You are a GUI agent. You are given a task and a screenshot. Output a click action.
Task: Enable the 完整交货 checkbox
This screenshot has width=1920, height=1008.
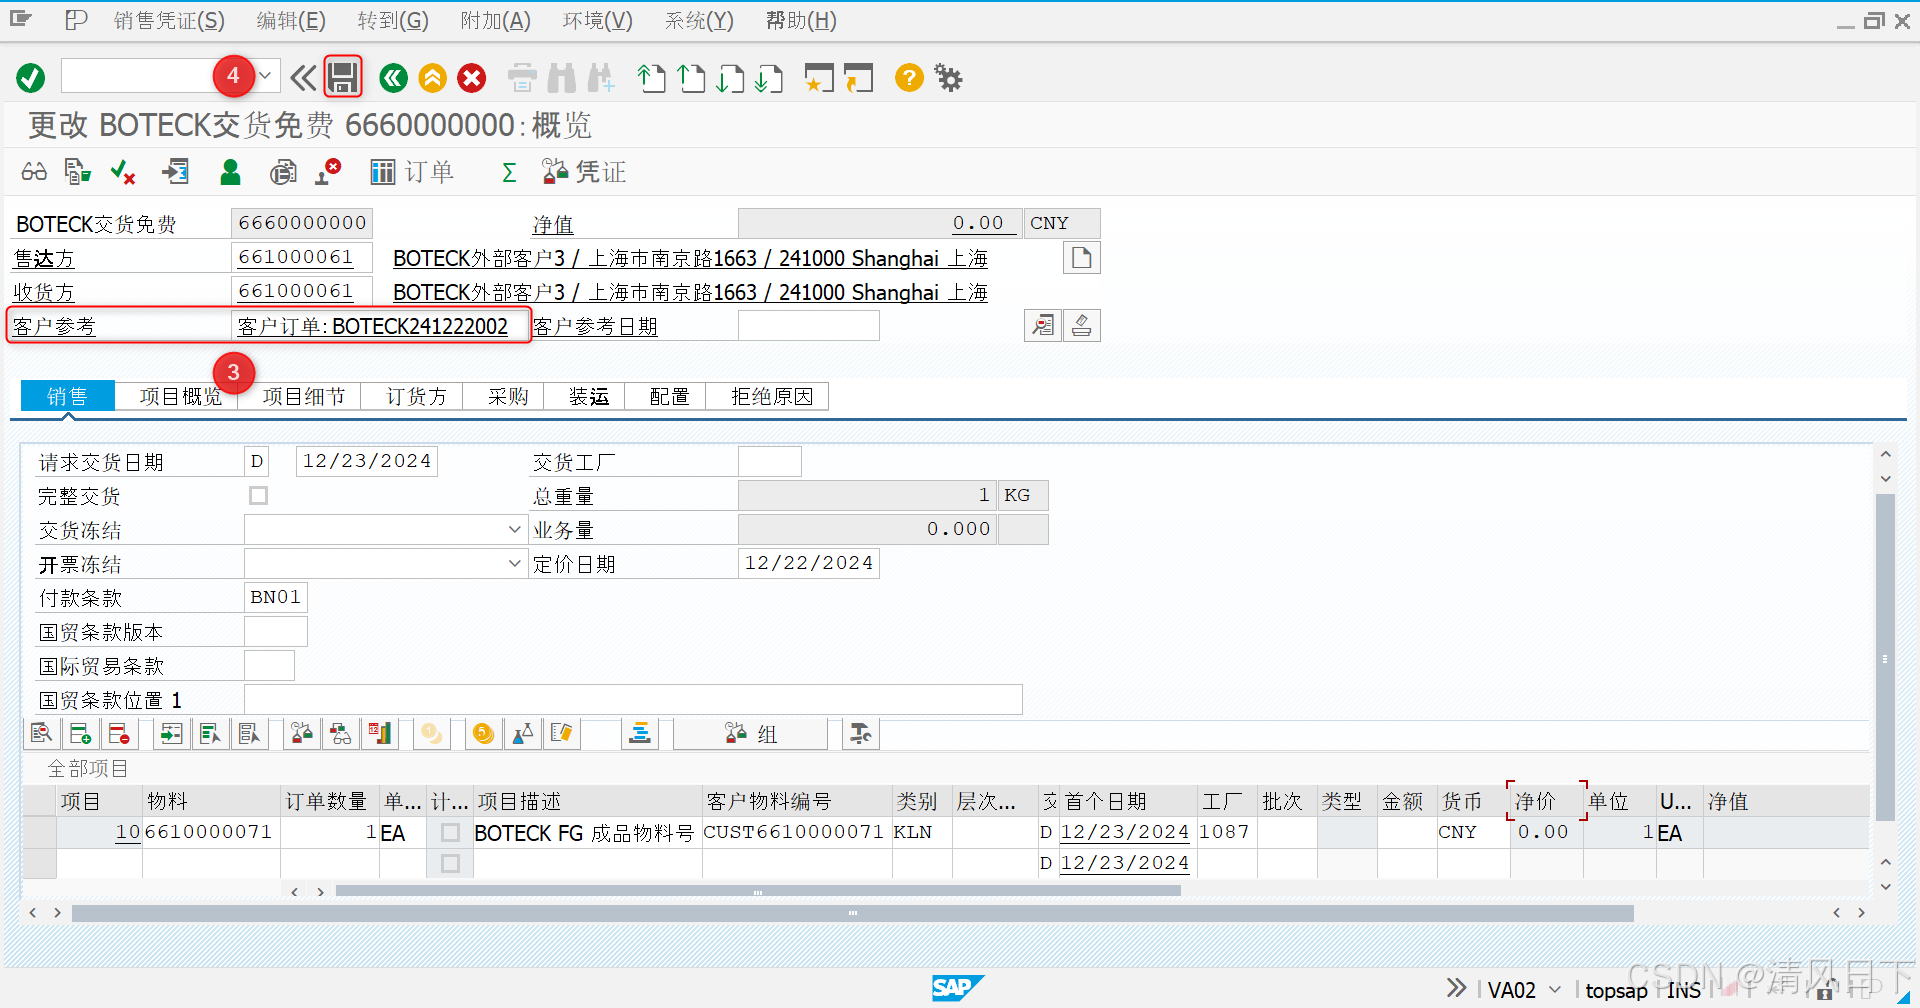click(258, 494)
